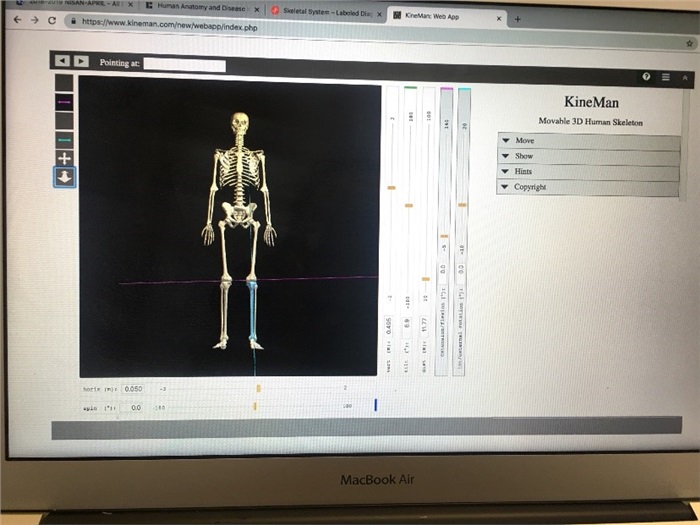The width and height of the screenshot is (700, 525).
Task: Open the hamburger menu icon in KineMan
Action: pos(666,77)
